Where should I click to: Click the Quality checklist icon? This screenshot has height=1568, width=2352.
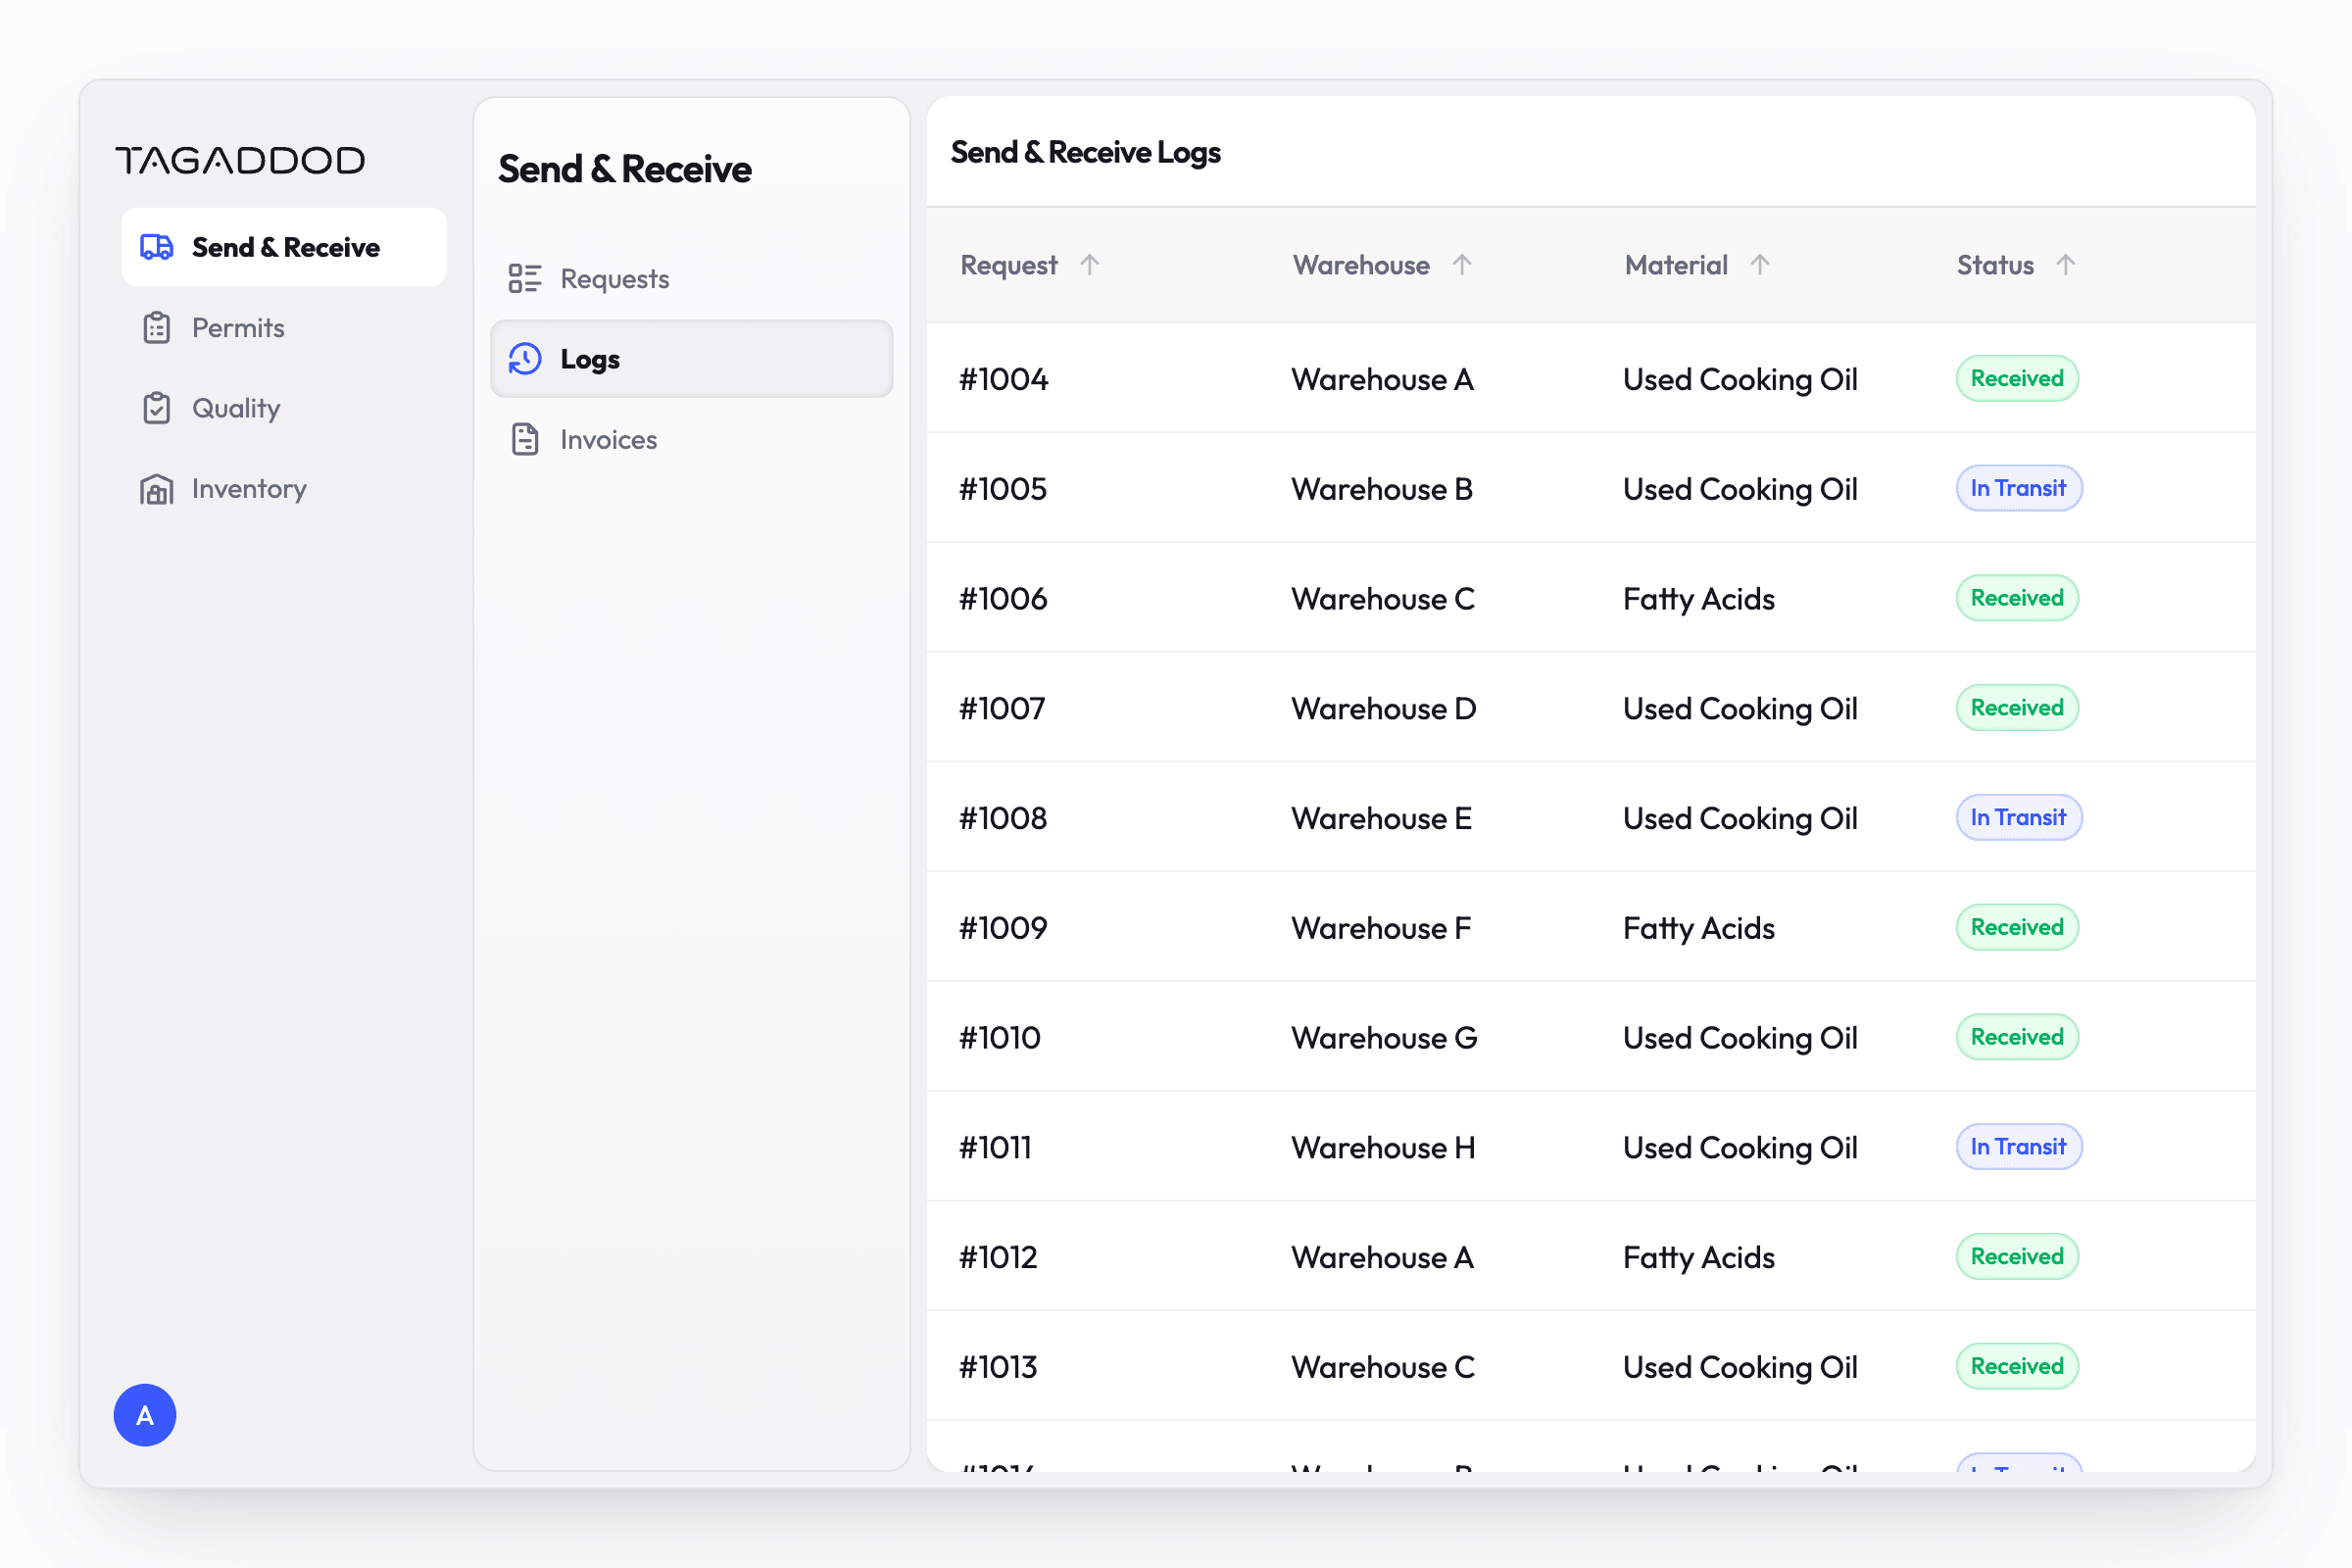point(157,408)
